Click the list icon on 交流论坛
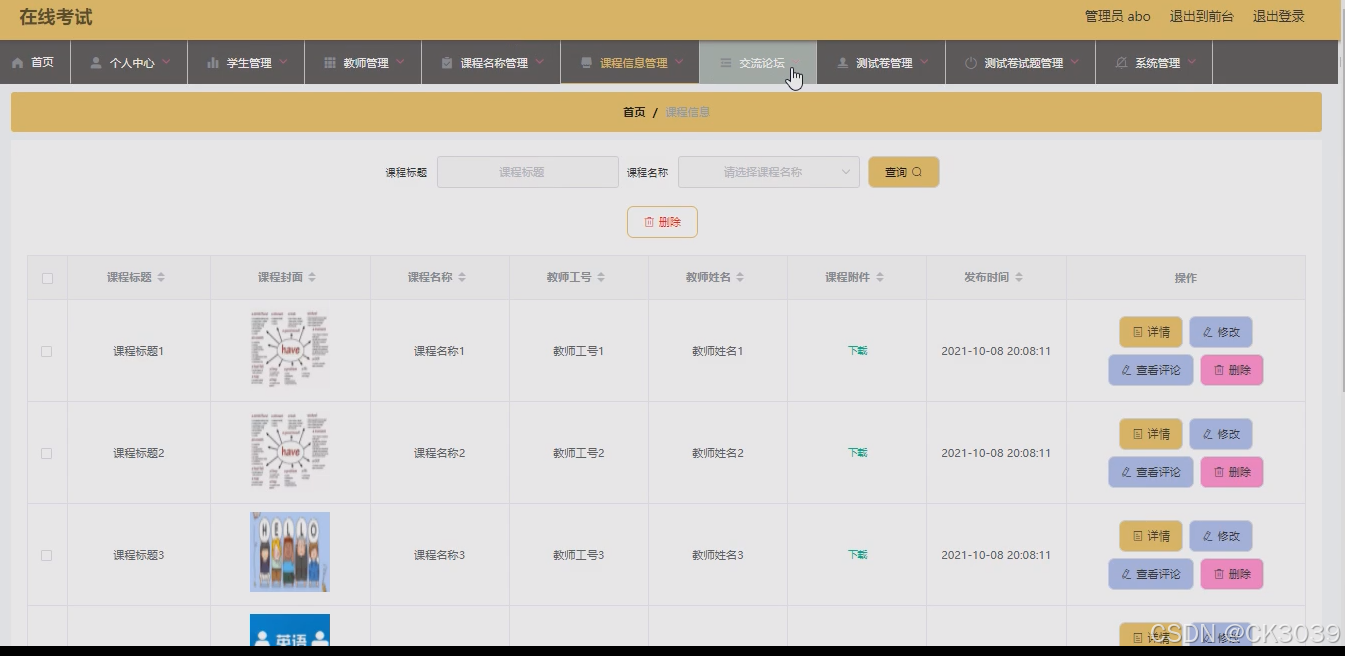This screenshot has width=1345, height=656. 726,63
